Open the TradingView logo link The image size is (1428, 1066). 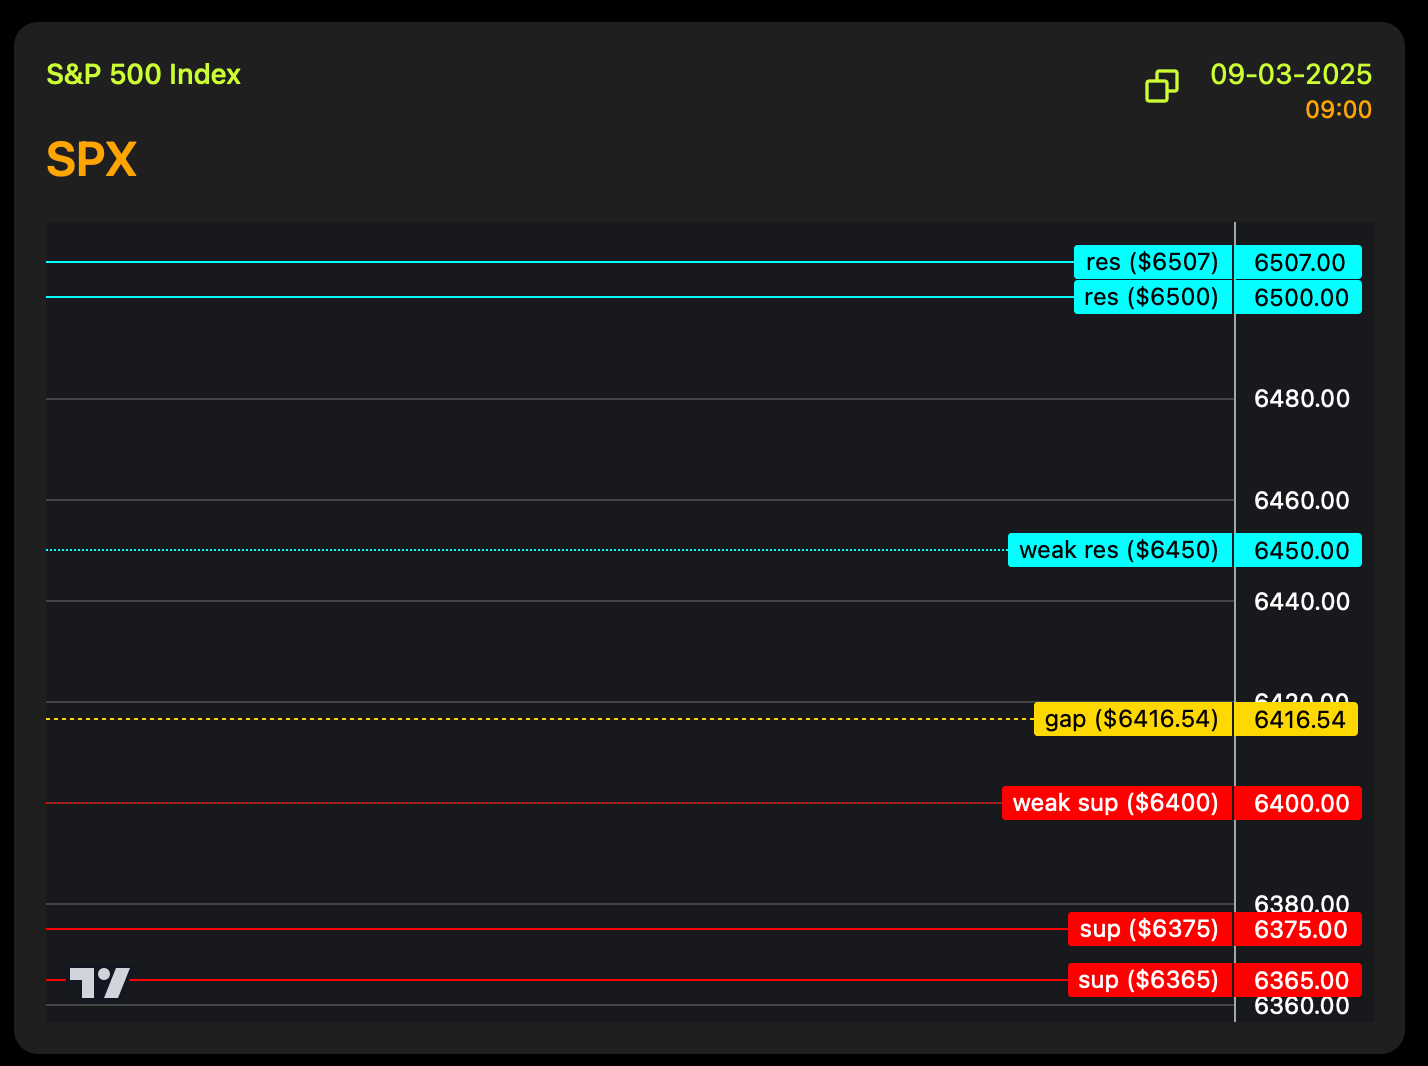coord(99,983)
